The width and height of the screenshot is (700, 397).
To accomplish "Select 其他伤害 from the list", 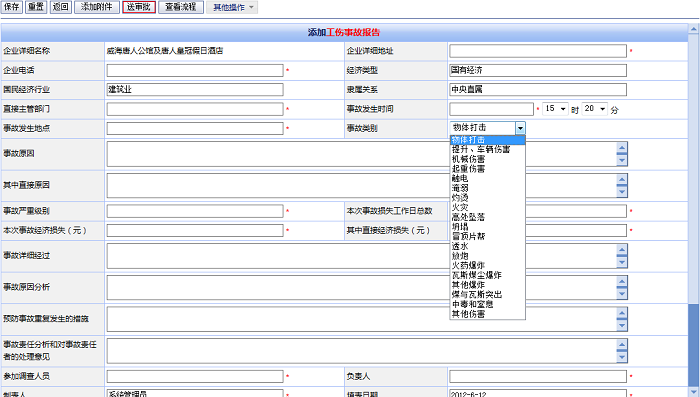I will pos(487,314).
